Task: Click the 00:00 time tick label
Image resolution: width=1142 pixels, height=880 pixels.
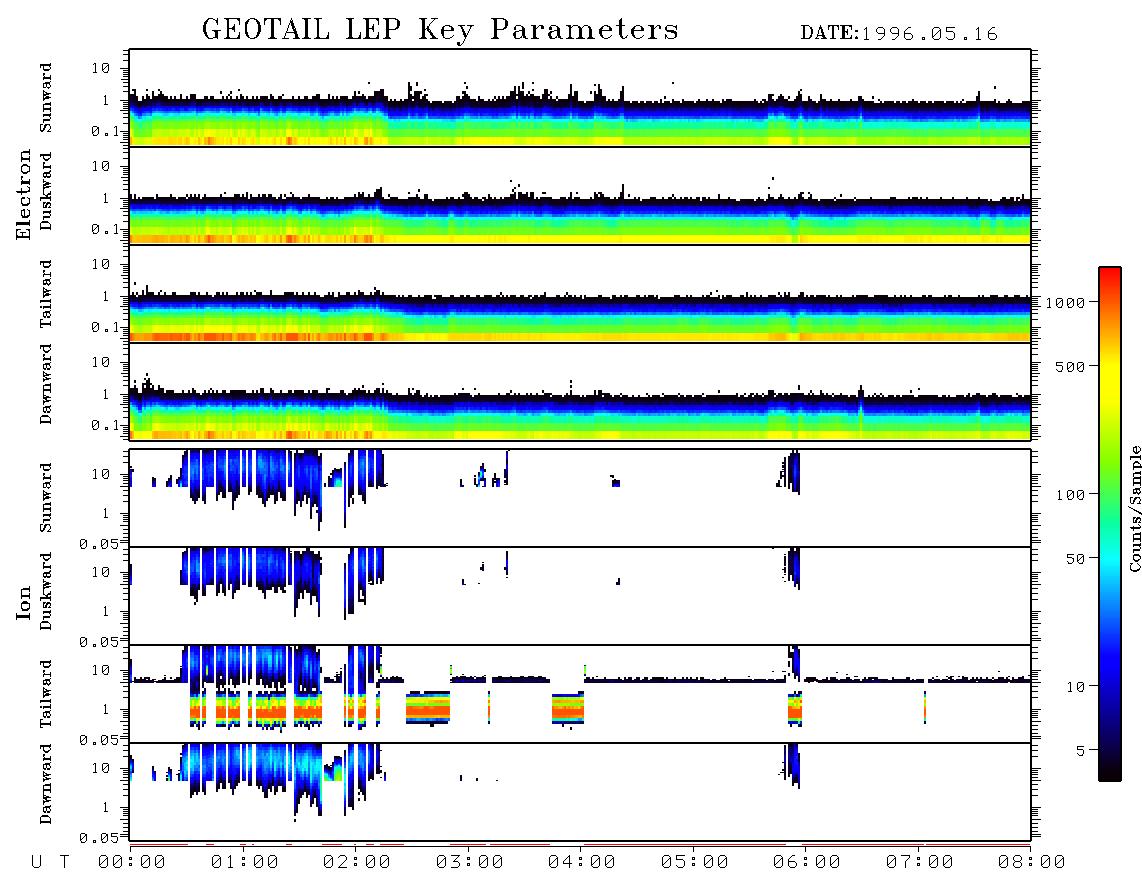Action: pos(132,862)
